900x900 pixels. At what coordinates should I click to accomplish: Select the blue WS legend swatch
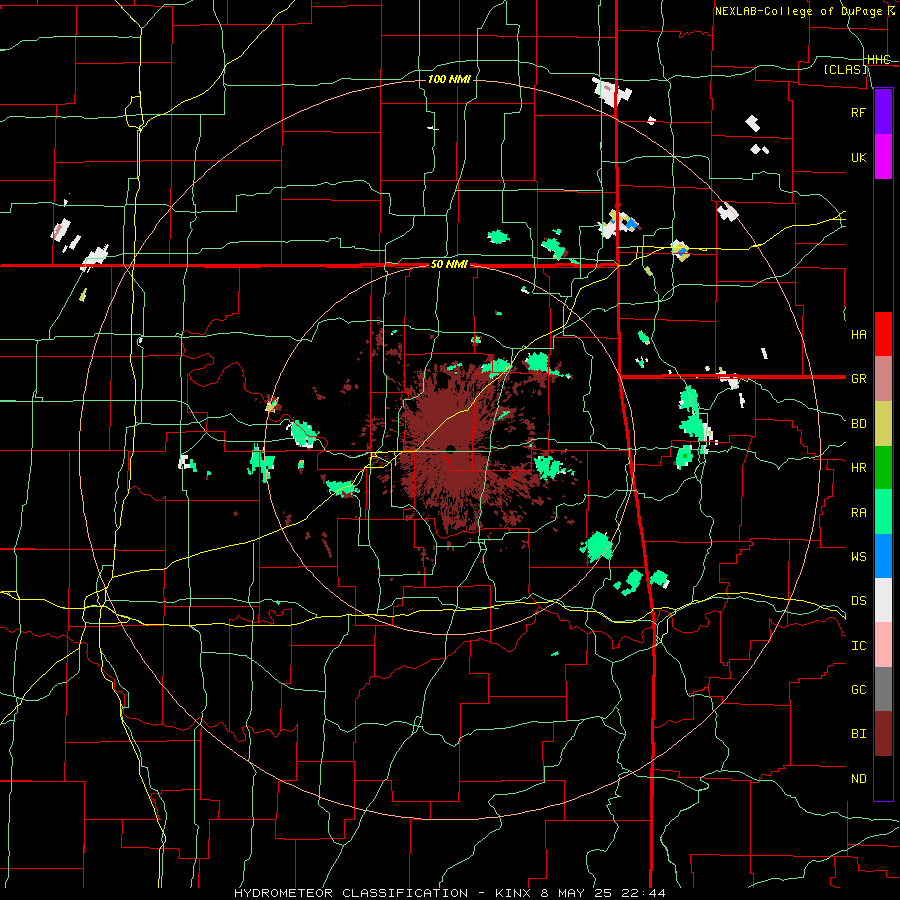(x=883, y=556)
